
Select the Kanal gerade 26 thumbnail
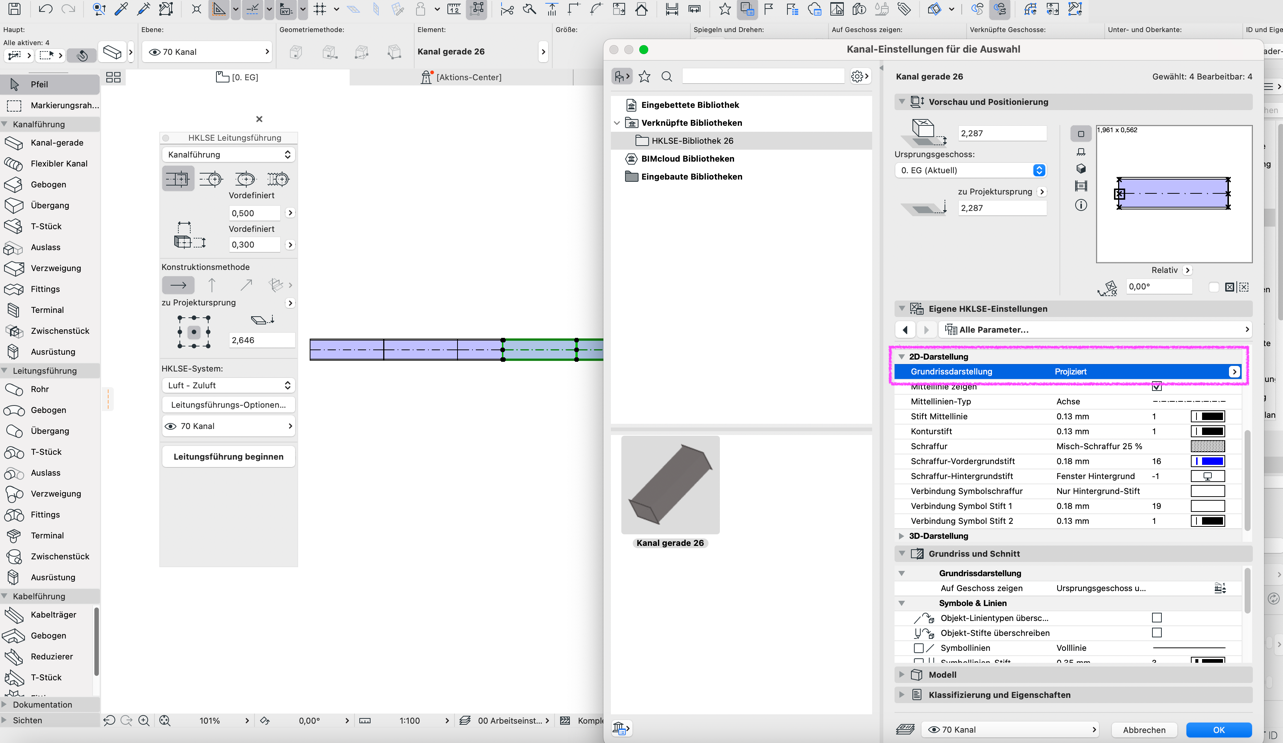[x=670, y=486]
